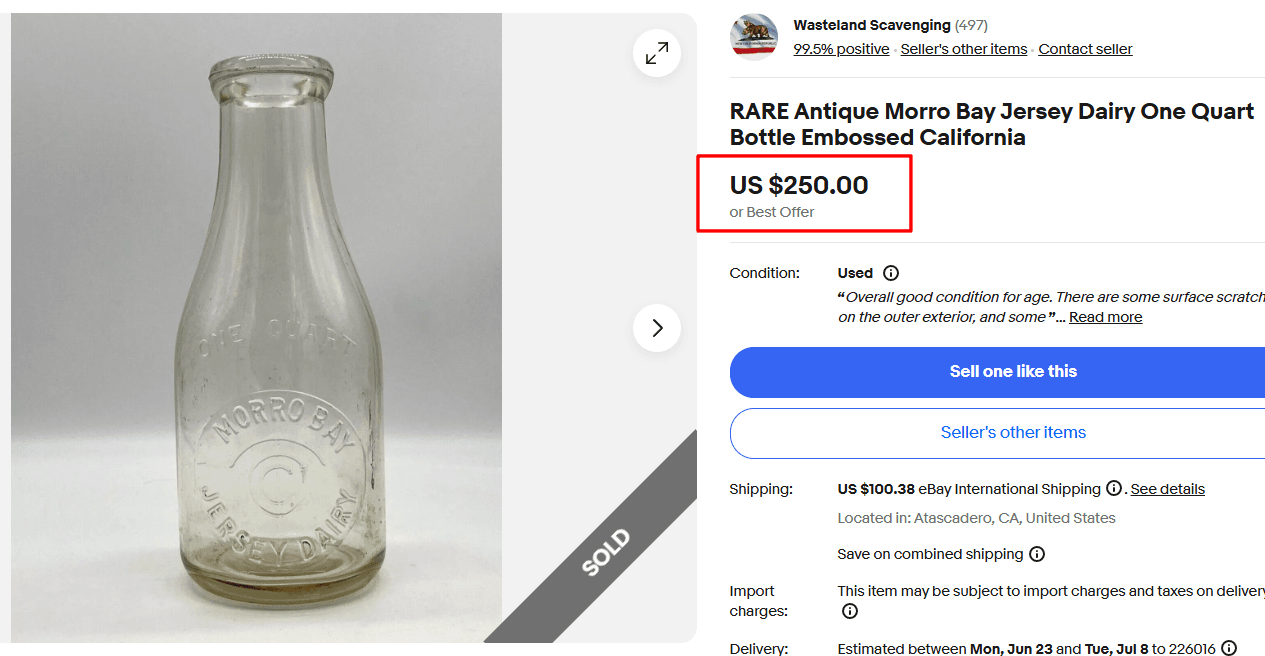Expand the condition description via Read more
This screenshot has width=1265, height=656.
pos(1104,317)
